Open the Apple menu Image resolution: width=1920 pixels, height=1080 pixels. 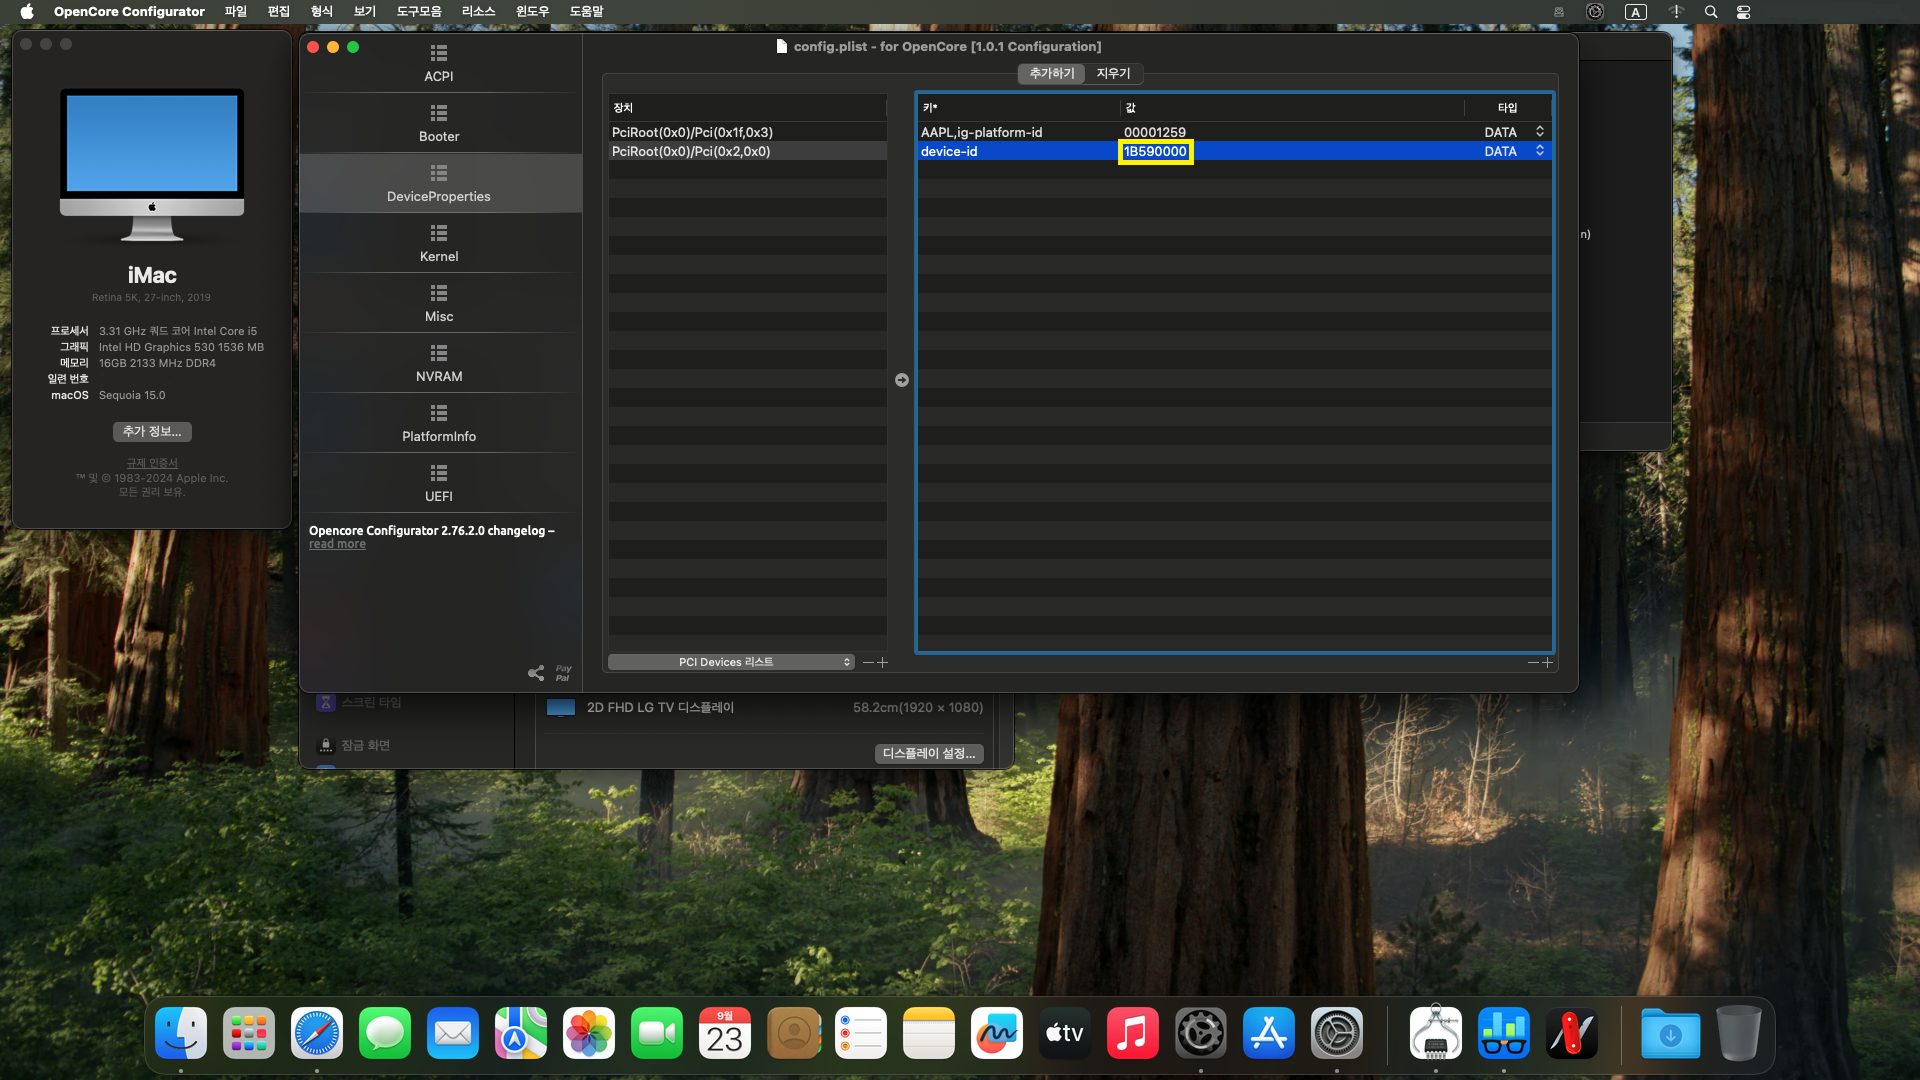click(x=27, y=12)
